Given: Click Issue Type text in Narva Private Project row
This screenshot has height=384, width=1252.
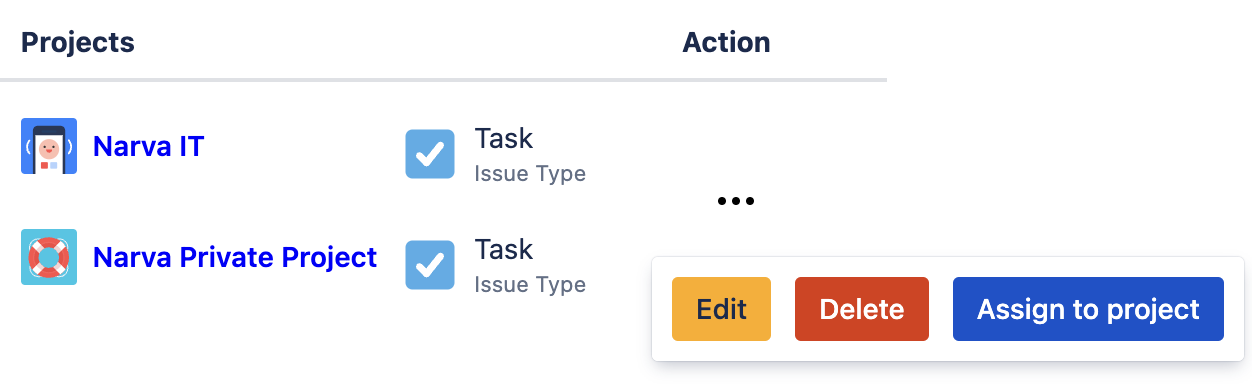Looking at the screenshot, I should 530,284.
